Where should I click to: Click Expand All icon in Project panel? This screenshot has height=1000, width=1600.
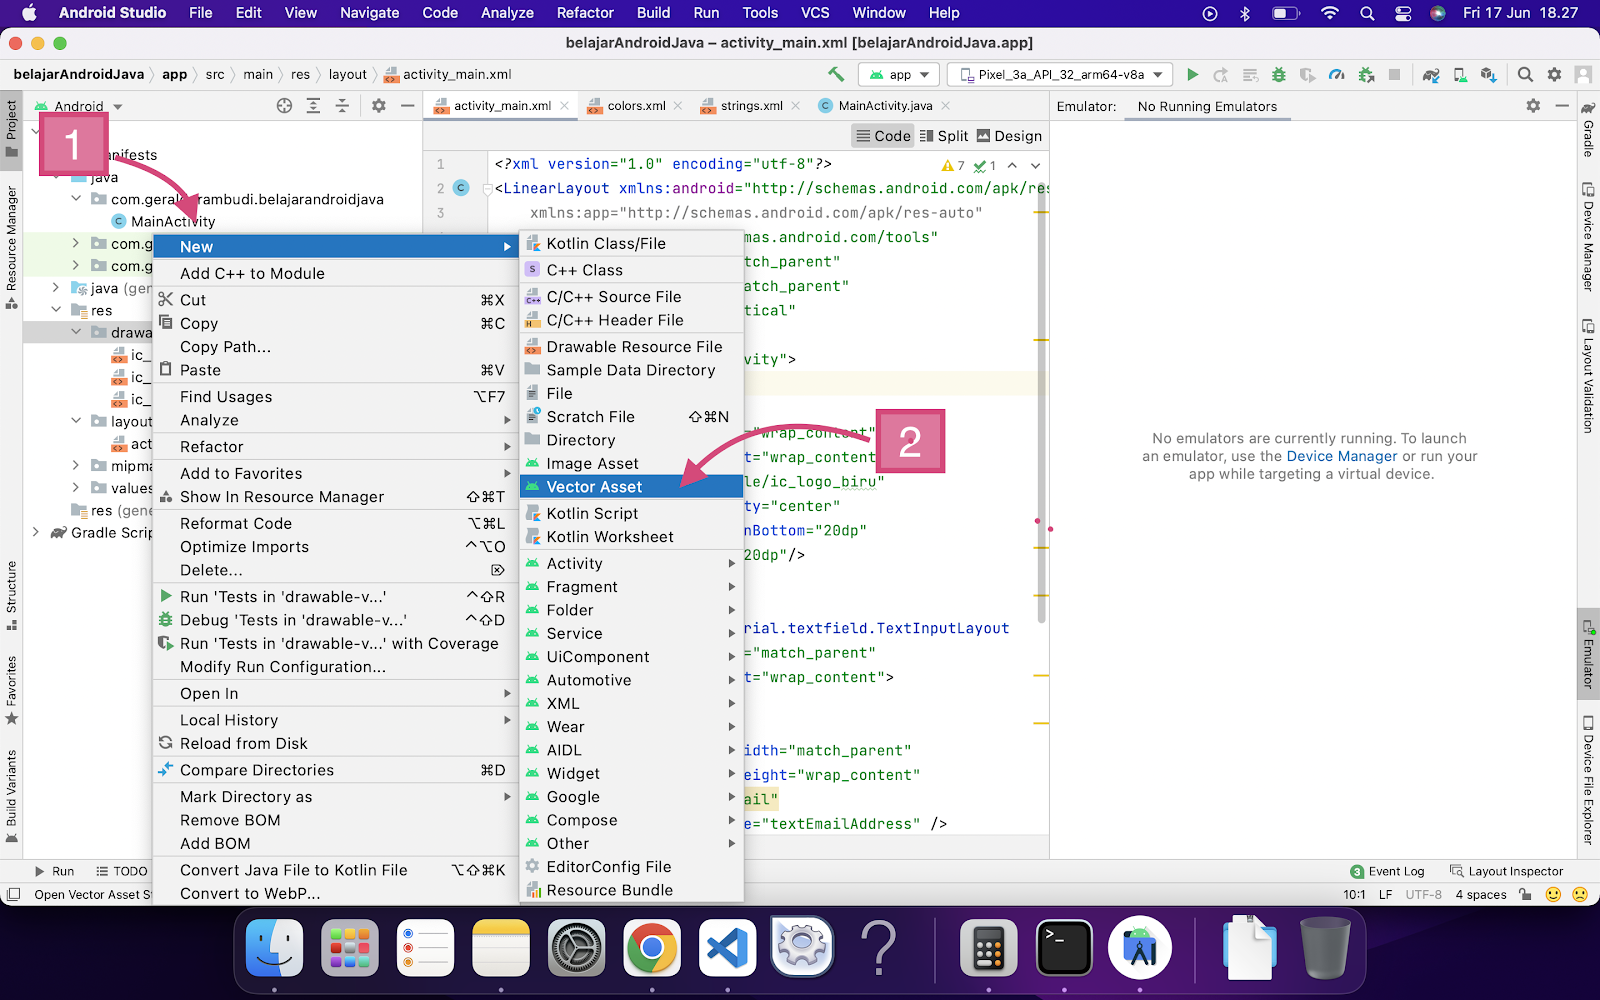coord(313,106)
